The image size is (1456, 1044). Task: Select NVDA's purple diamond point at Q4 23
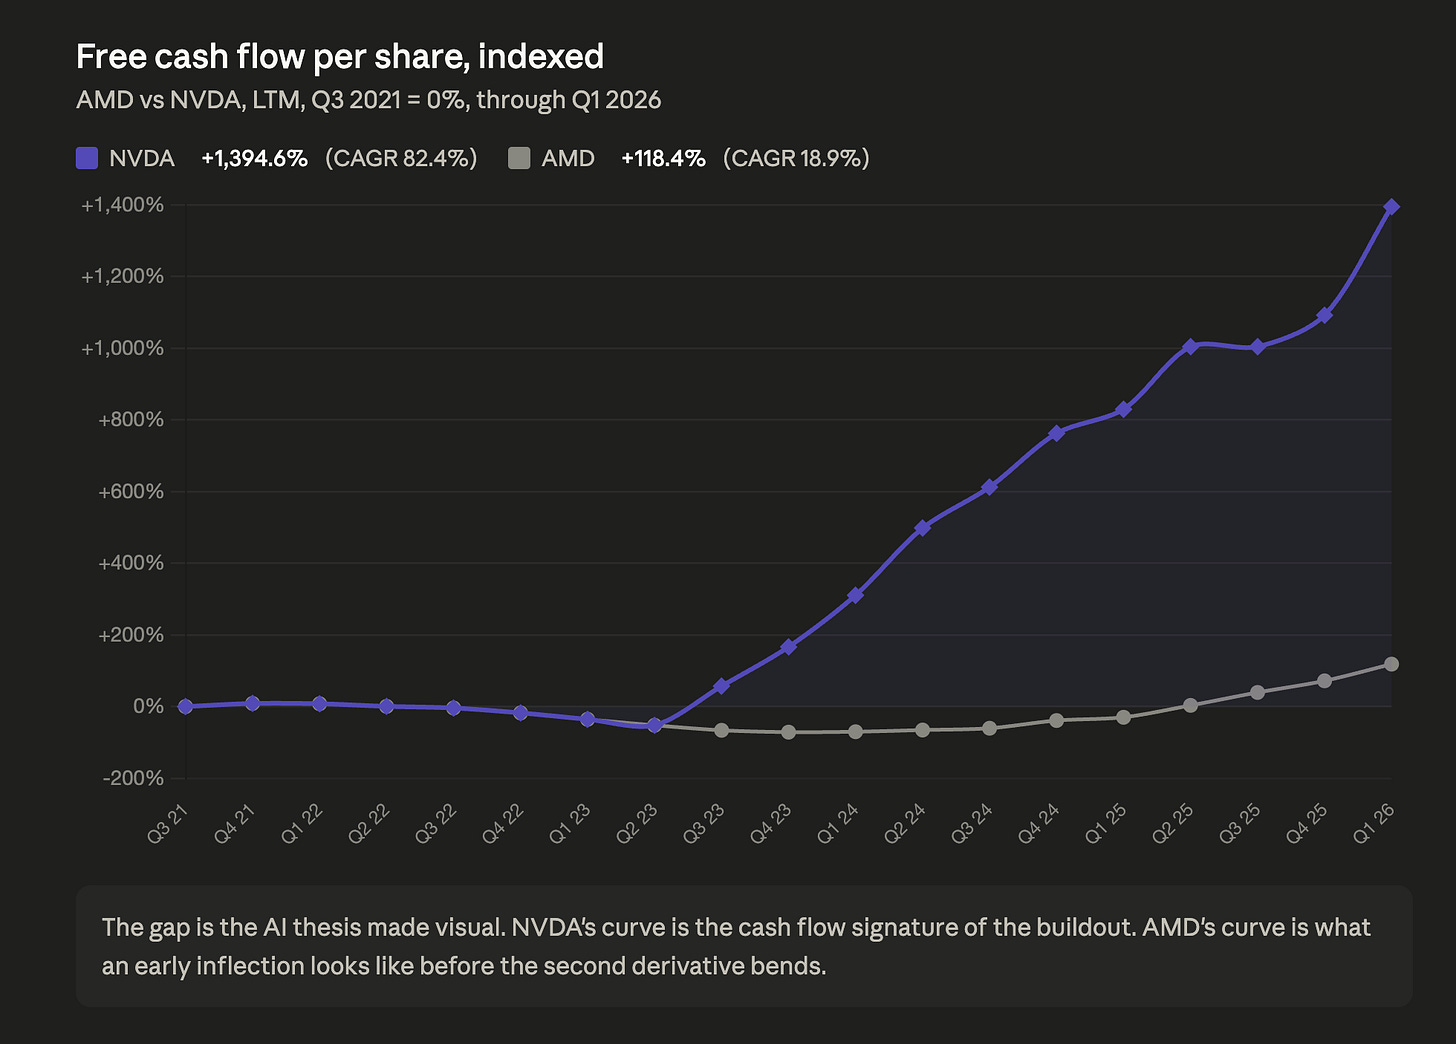789,647
